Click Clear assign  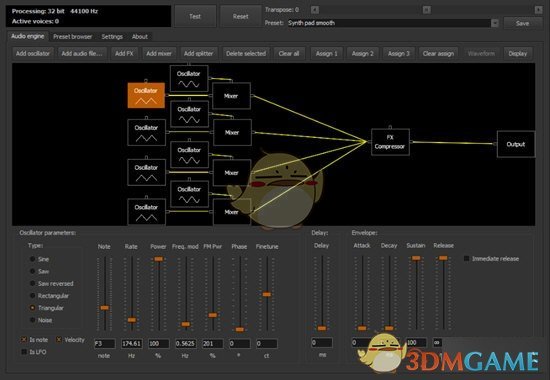click(438, 53)
